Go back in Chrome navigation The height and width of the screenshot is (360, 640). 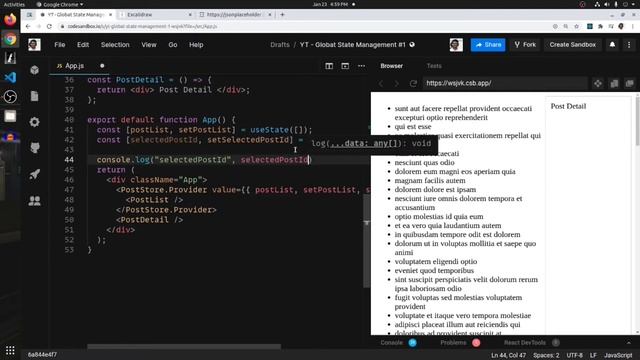point(28,26)
